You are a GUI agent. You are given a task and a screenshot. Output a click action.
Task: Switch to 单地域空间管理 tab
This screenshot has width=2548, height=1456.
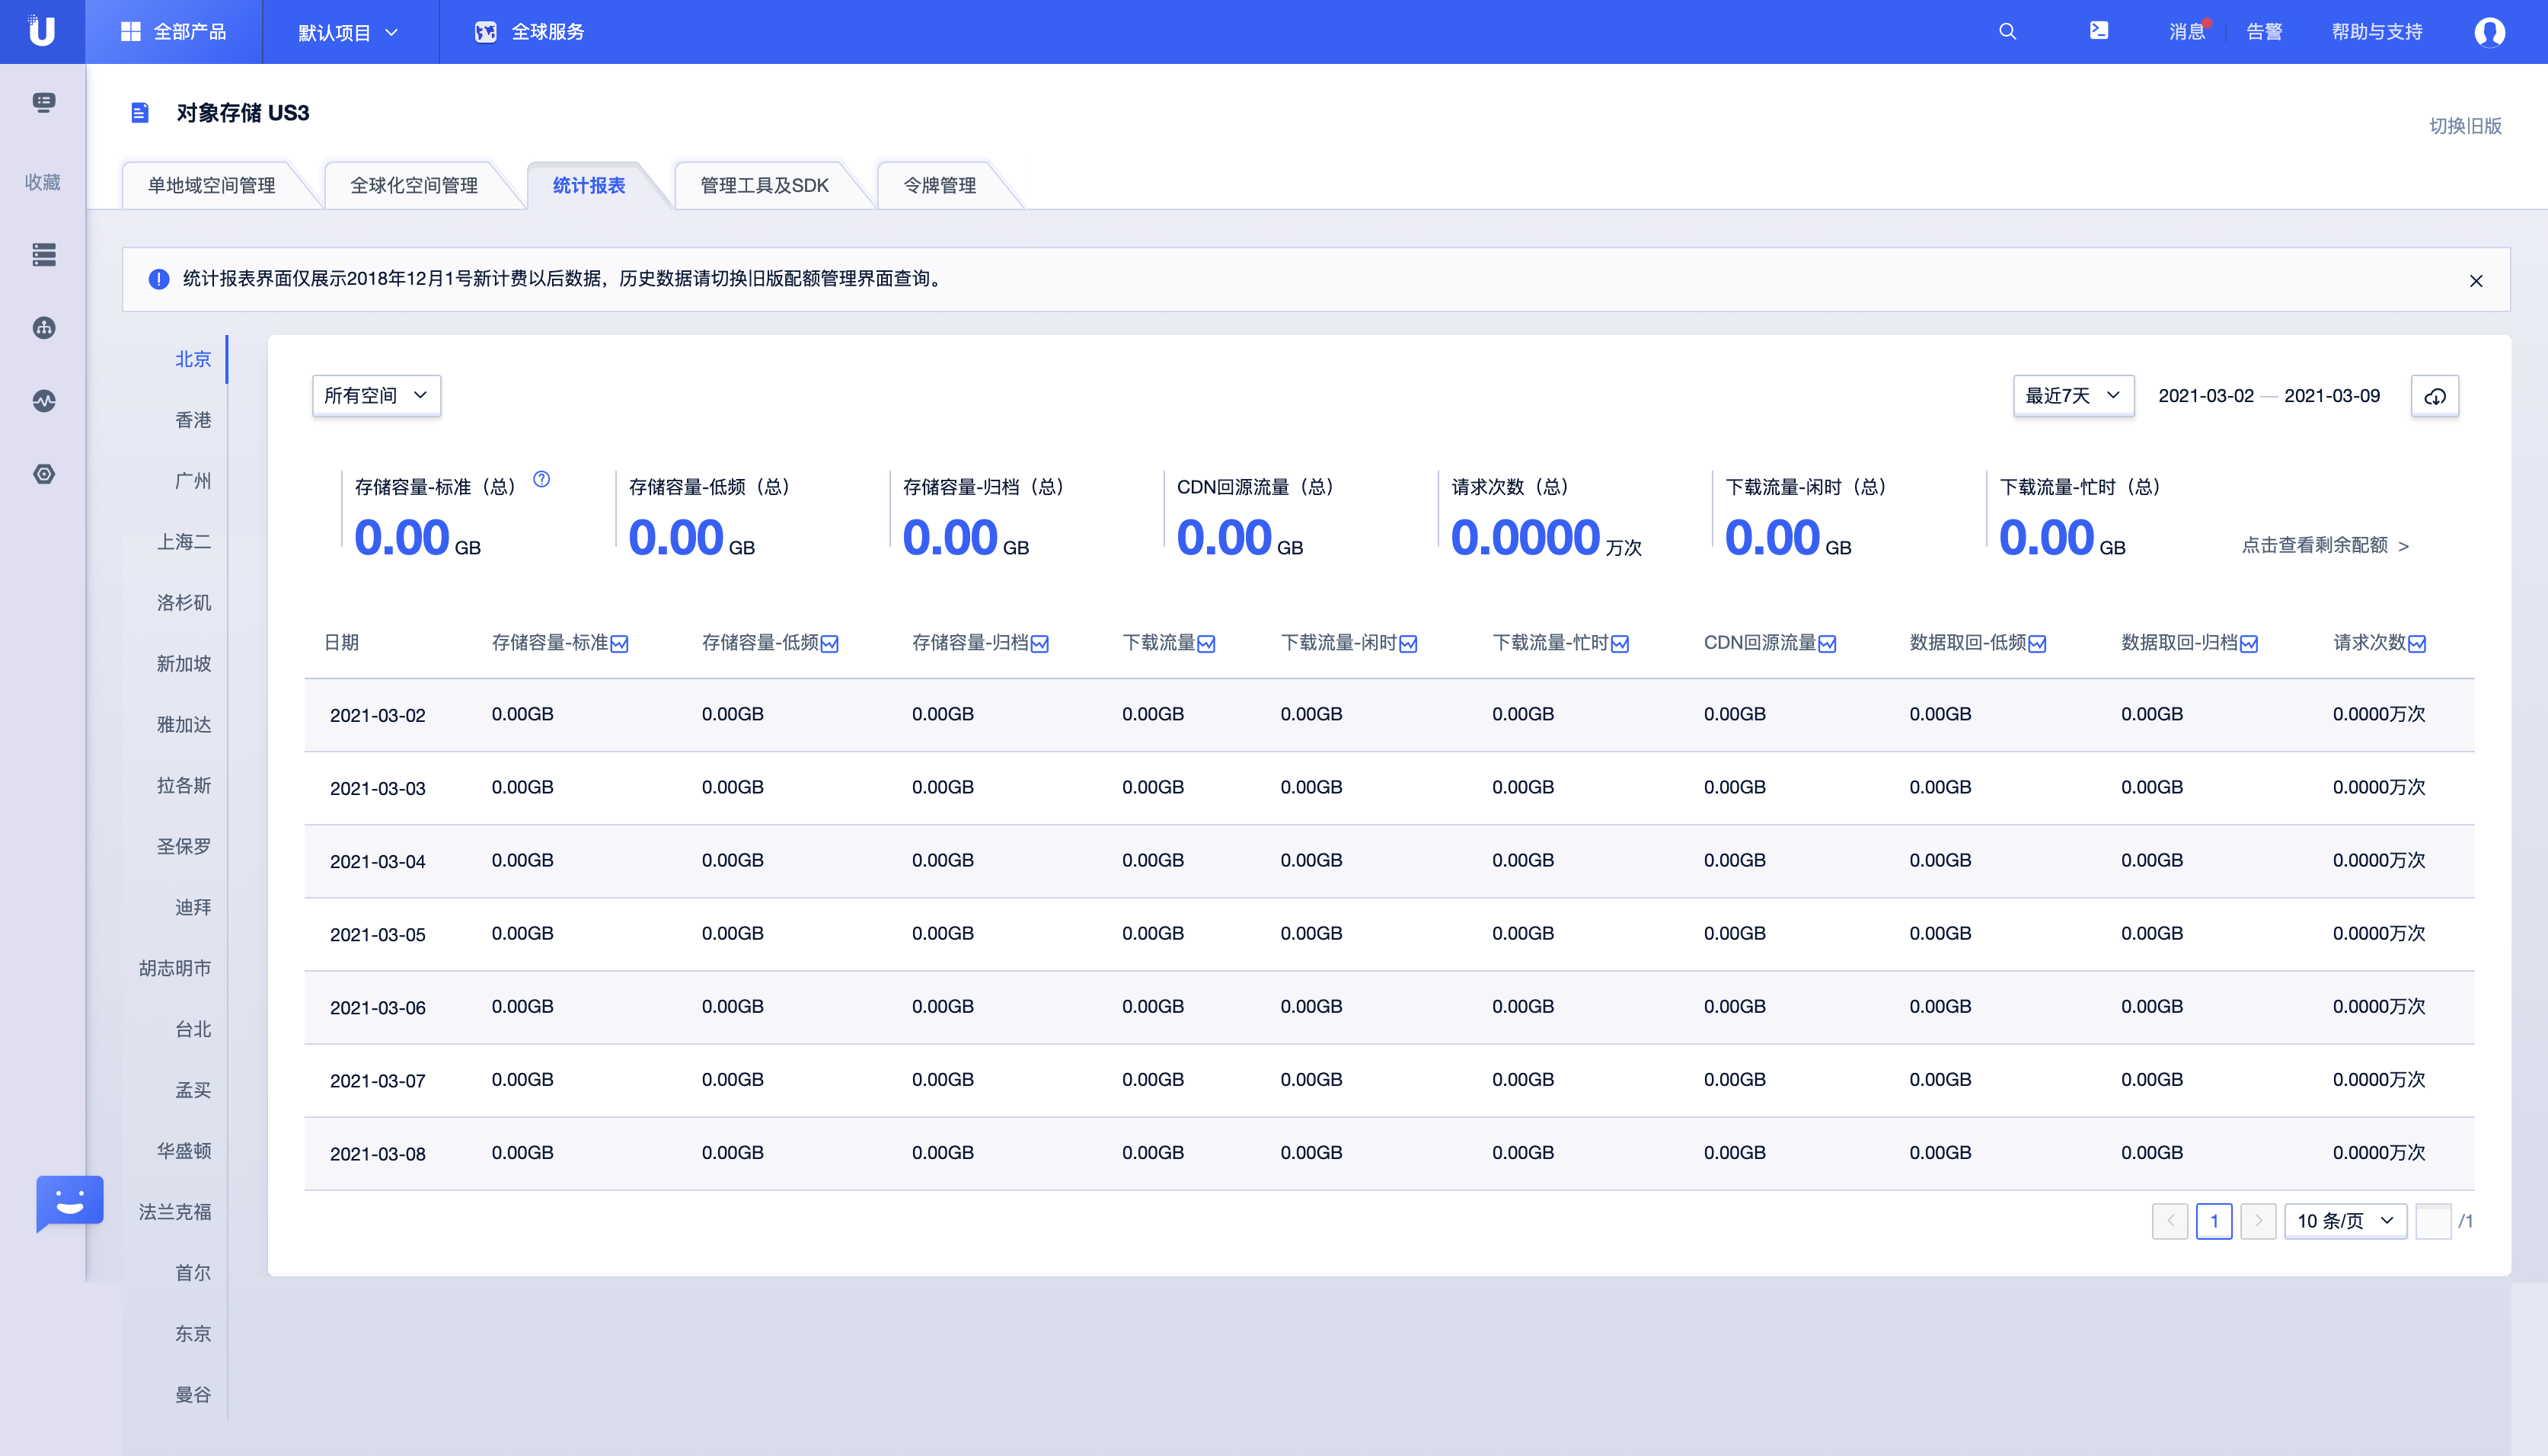tap(211, 185)
